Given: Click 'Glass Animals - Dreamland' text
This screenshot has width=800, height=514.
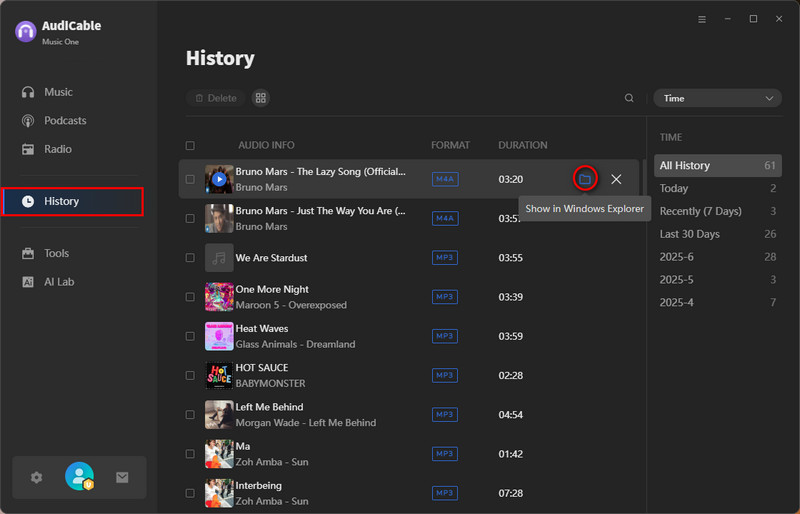Looking at the screenshot, I should point(295,344).
